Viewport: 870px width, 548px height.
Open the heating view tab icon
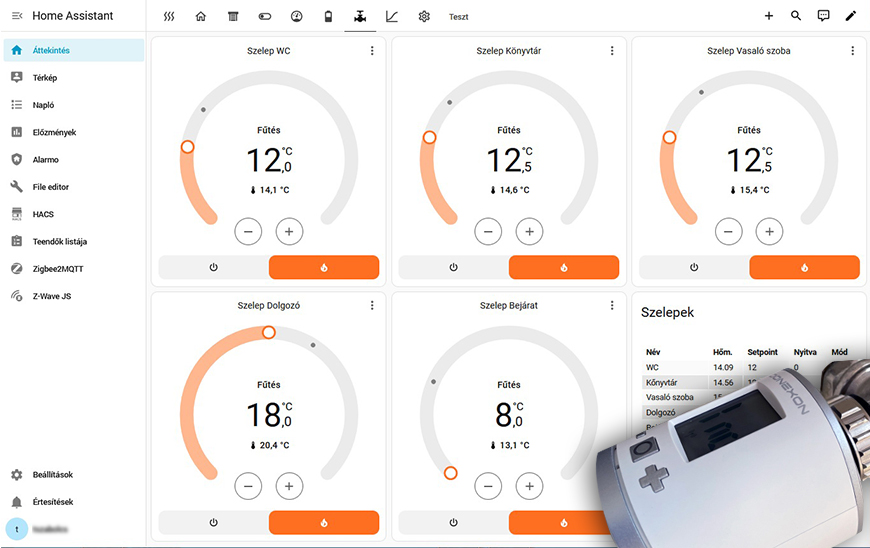pos(169,16)
